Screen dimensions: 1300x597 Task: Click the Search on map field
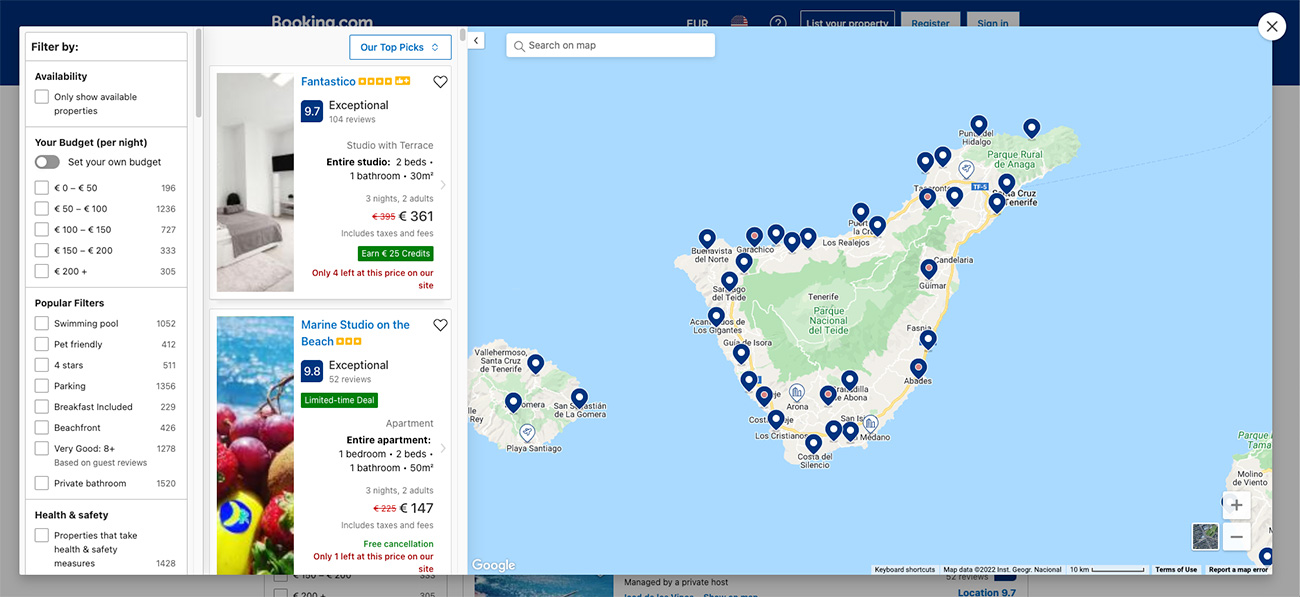[611, 45]
